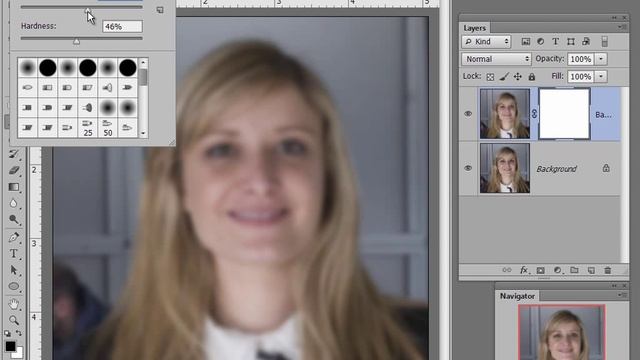
Task: Delete the selected layer with trash icon
Action: click(608, 270)
